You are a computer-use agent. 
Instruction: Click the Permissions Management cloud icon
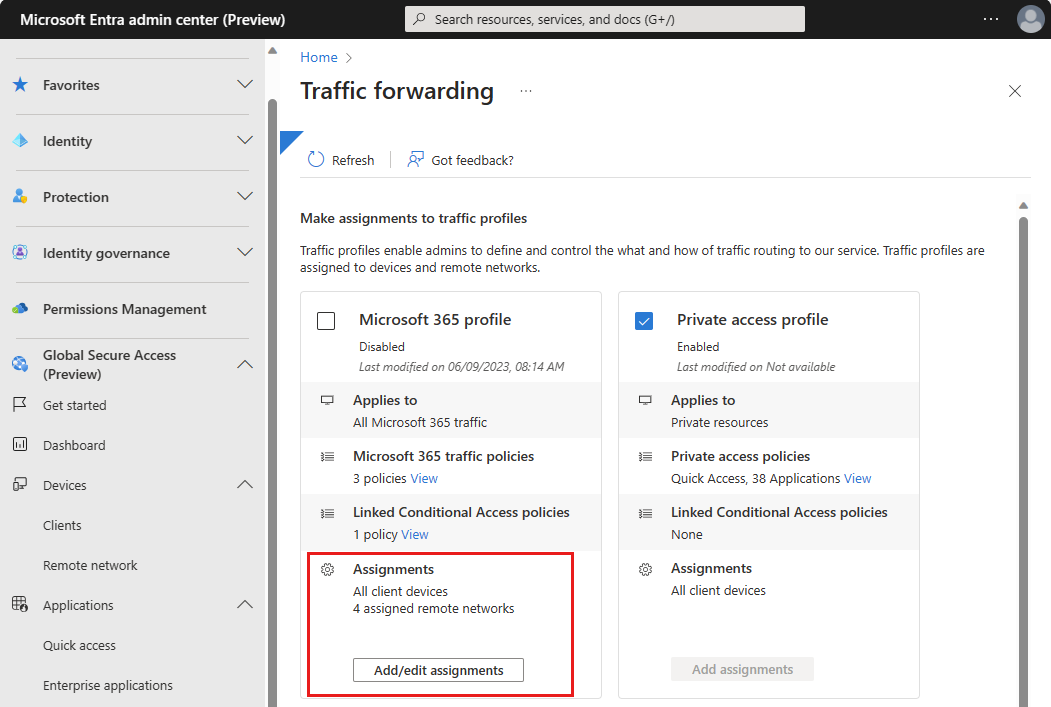click(21, 309)
